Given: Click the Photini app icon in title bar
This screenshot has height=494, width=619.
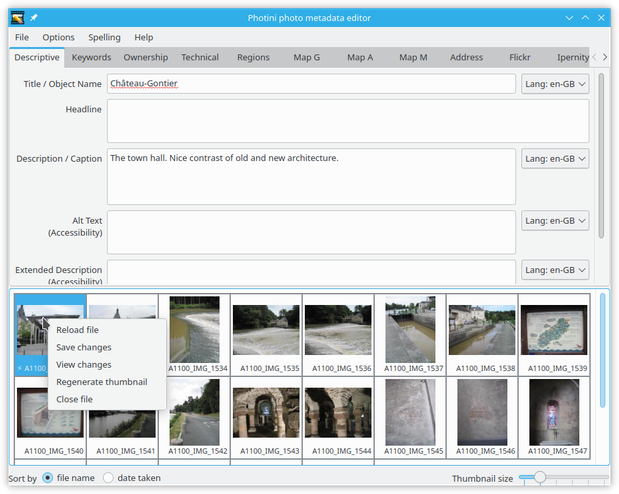Looking at the screenshot, I should coord(17,18).
